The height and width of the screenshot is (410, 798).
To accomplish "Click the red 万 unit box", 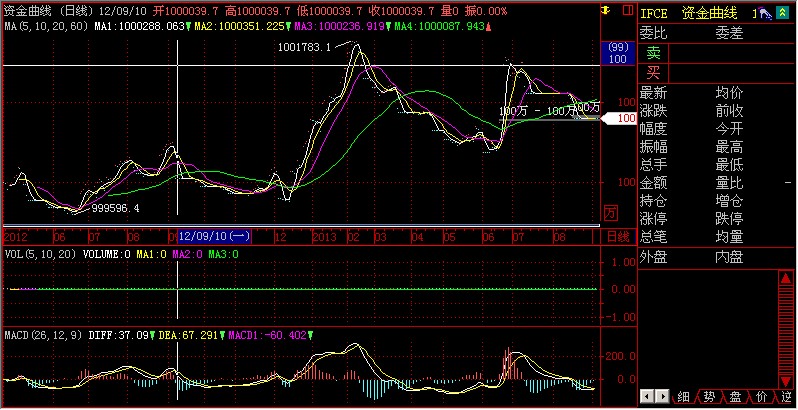I will coord(611,213).
